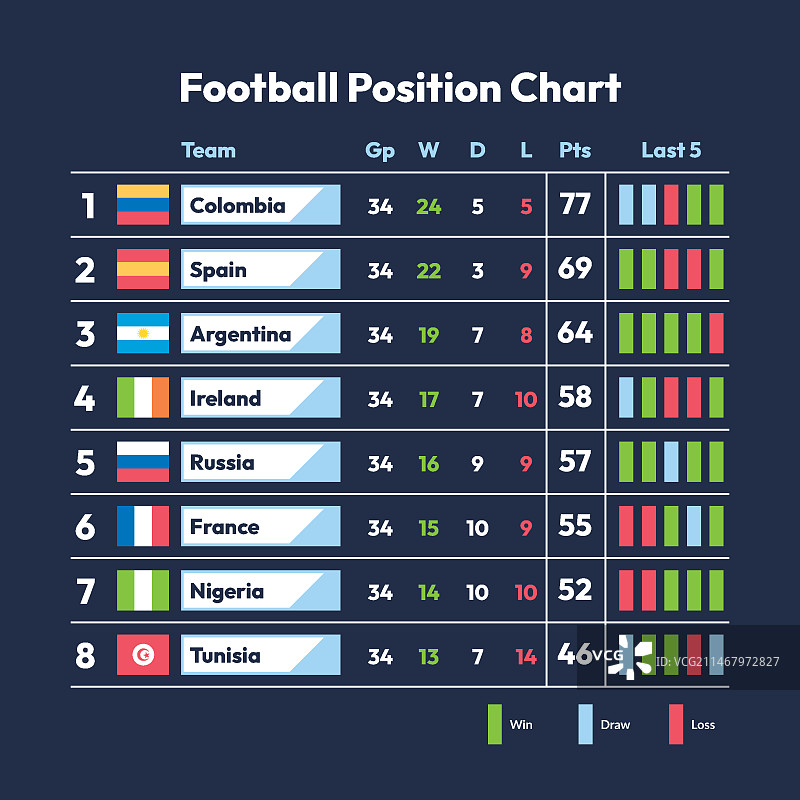Click the Football Position Chart title
The image size is (800, 800).
(x=400, y=88)
